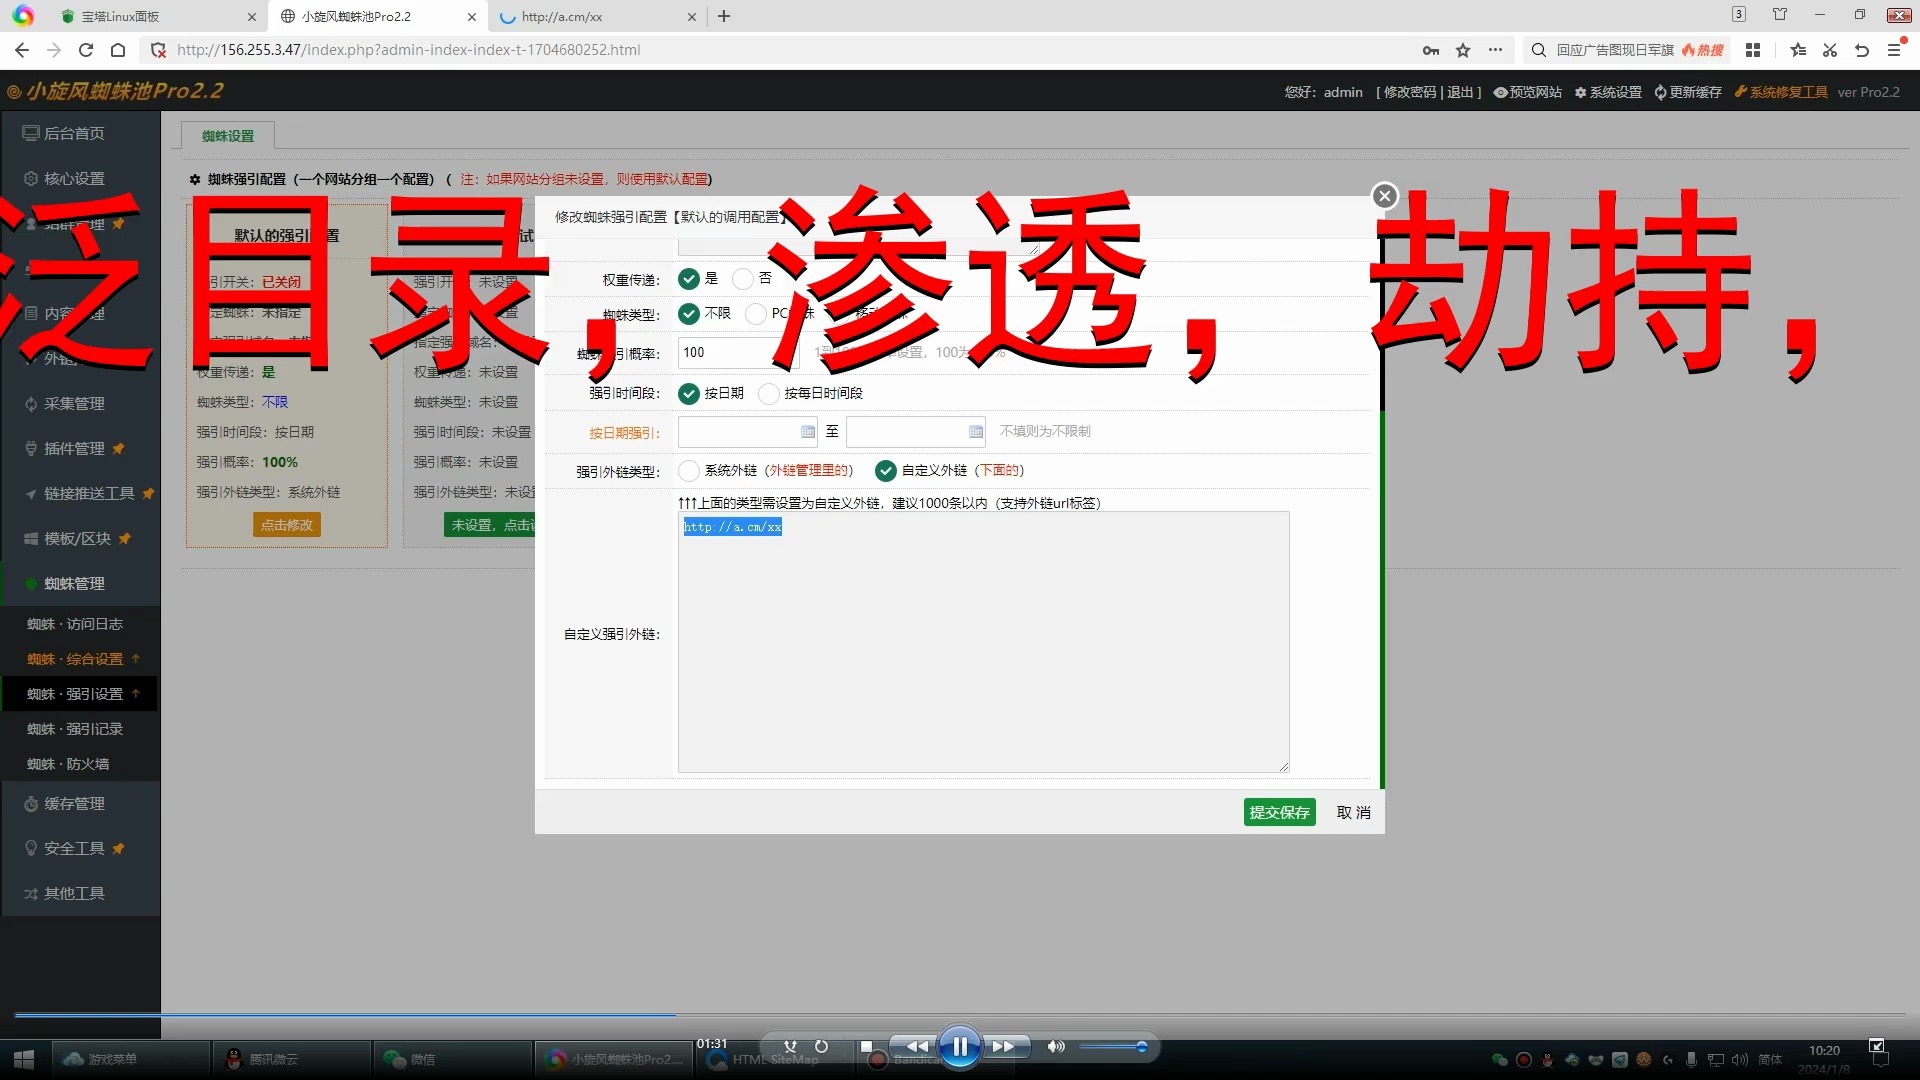Click the browser forward arrow
Image resolution: width=1920 pixels, height=1080 pixels.
[x=54, y=50]
